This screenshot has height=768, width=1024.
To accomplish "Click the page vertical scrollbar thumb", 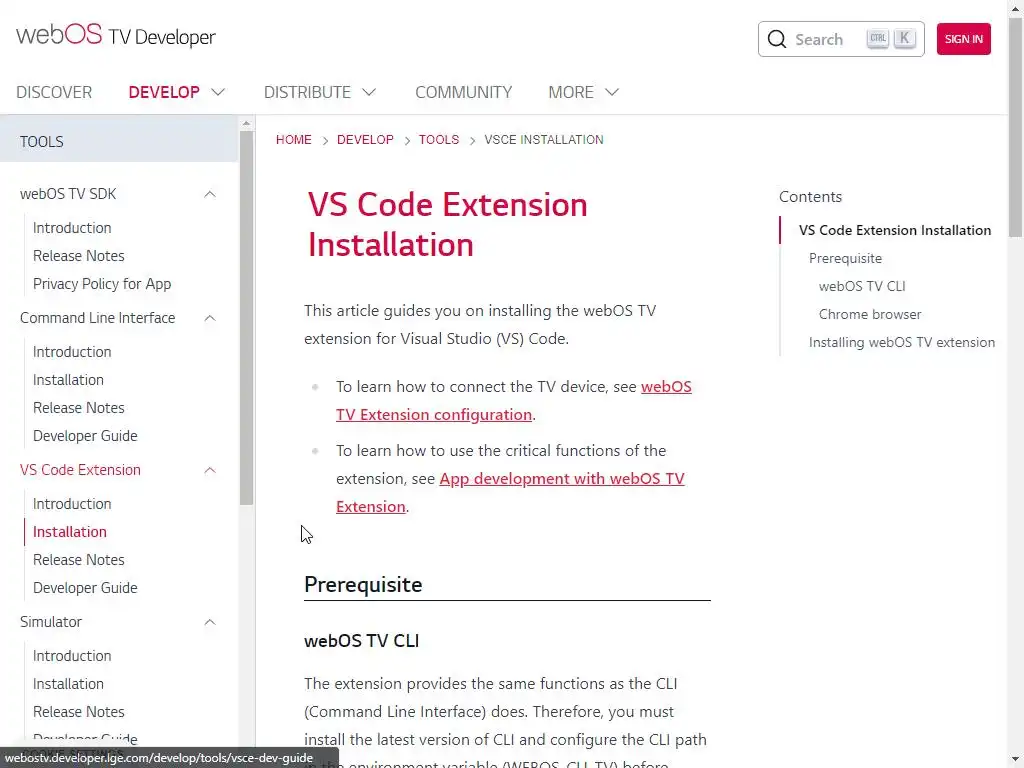I will point(1016,127).
